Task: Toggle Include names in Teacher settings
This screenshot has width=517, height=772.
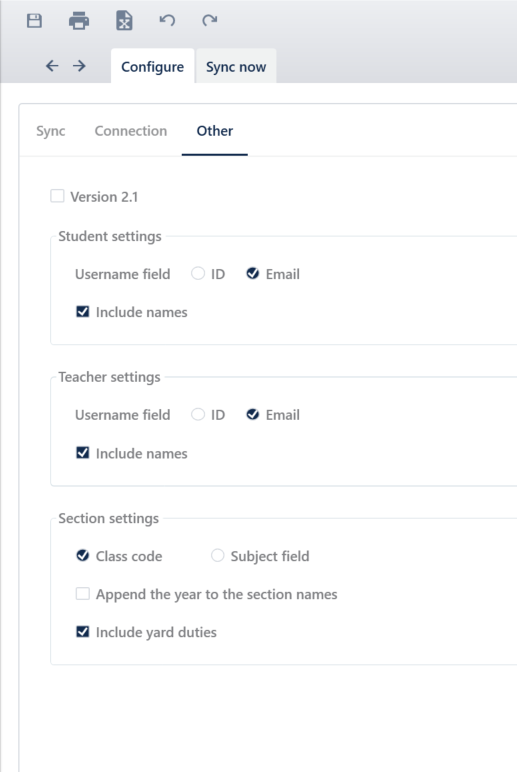Action: point(83,452)
